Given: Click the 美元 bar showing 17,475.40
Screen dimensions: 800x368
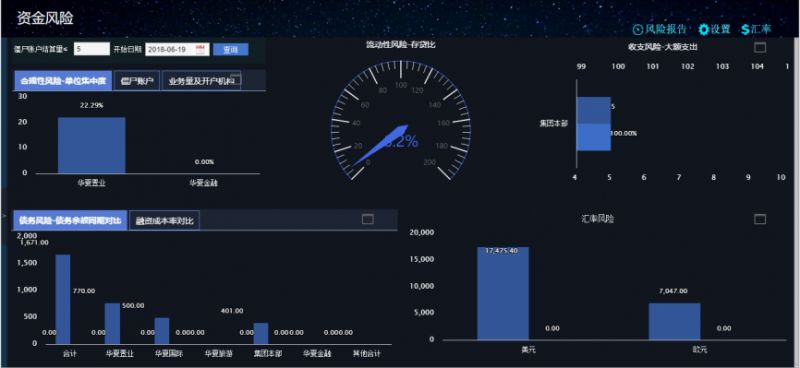Looking at the screenshot, I should (x=503, y=293).
